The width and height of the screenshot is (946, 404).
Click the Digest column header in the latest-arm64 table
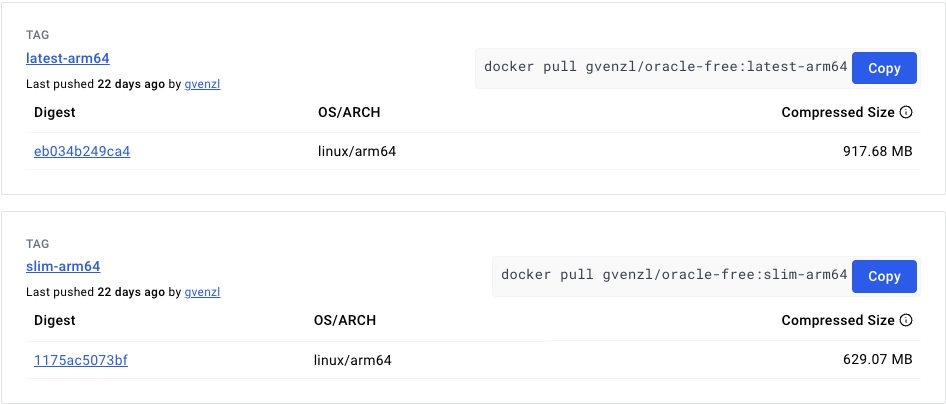coord(55,112)
